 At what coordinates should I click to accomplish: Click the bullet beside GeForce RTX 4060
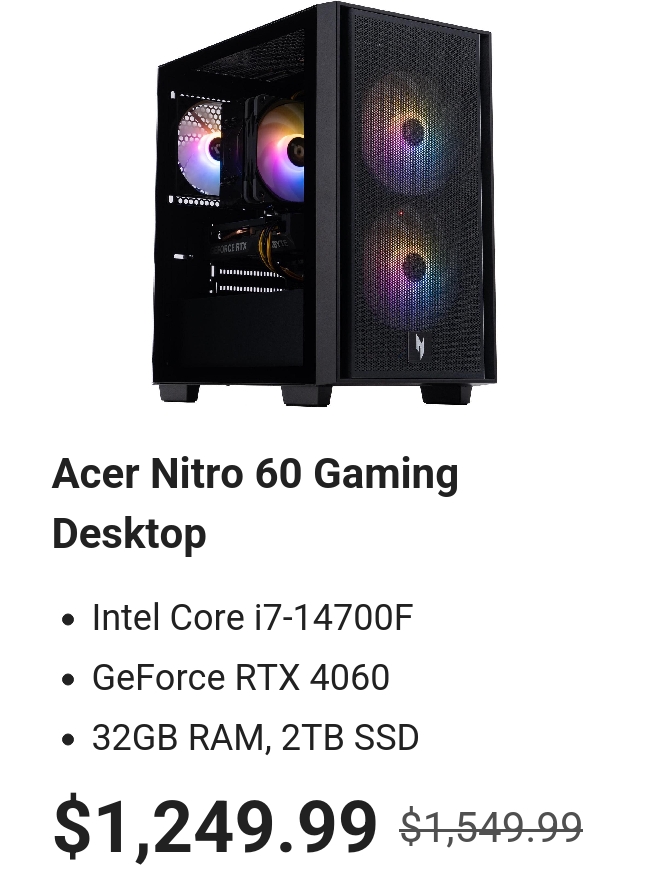coord(68,679)
